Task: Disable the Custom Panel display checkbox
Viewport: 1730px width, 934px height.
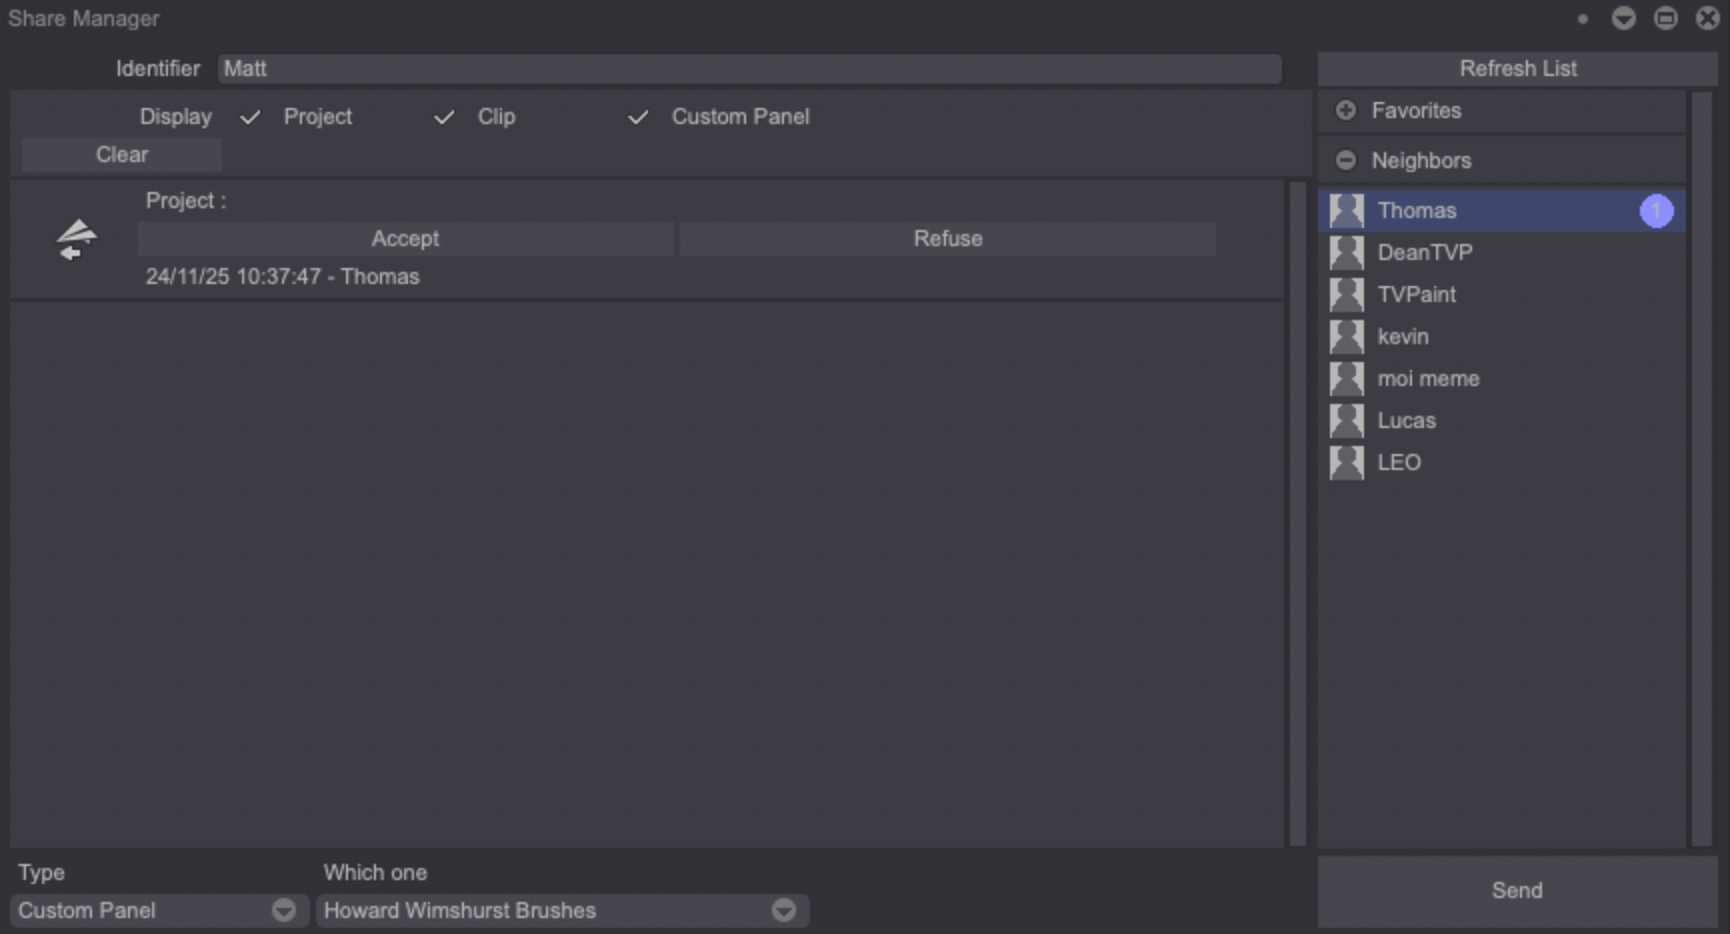Action: [x=638, y=117]
